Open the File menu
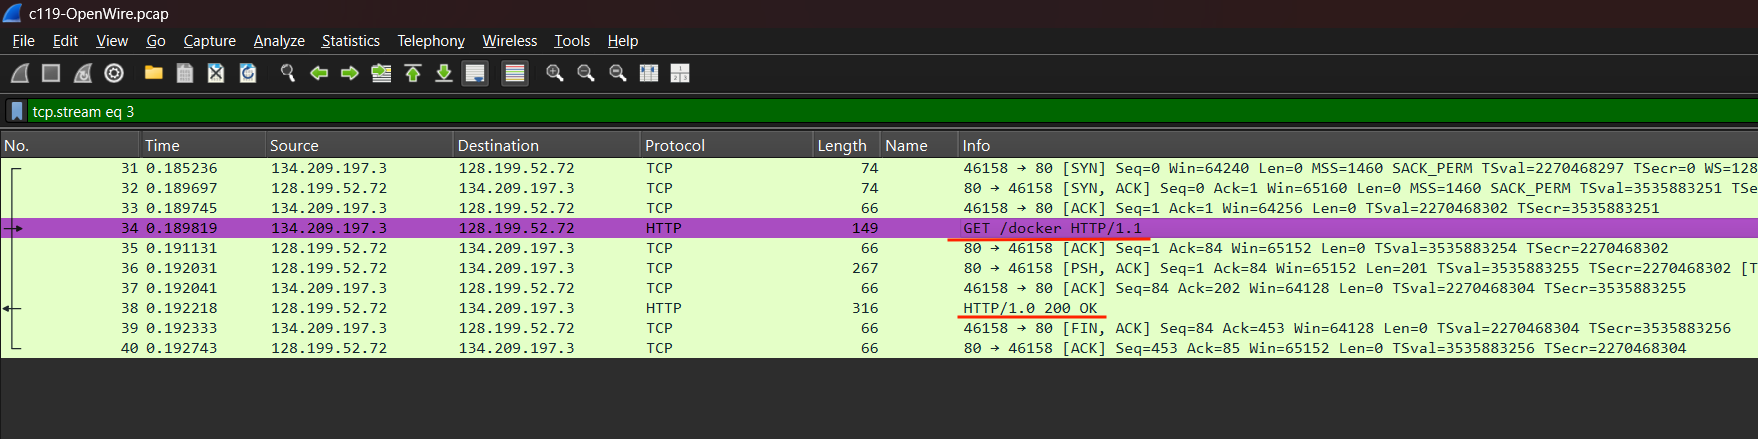This screenshot has width=1758, height=439. coord(23,41)
